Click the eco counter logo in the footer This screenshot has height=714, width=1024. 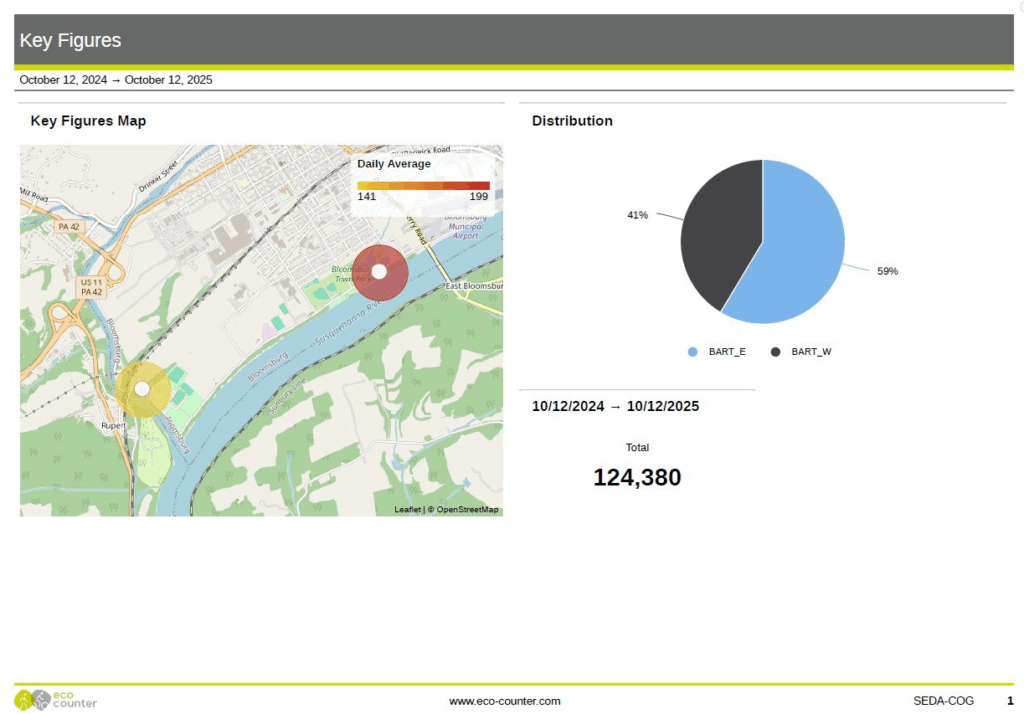tap(56, 699)
